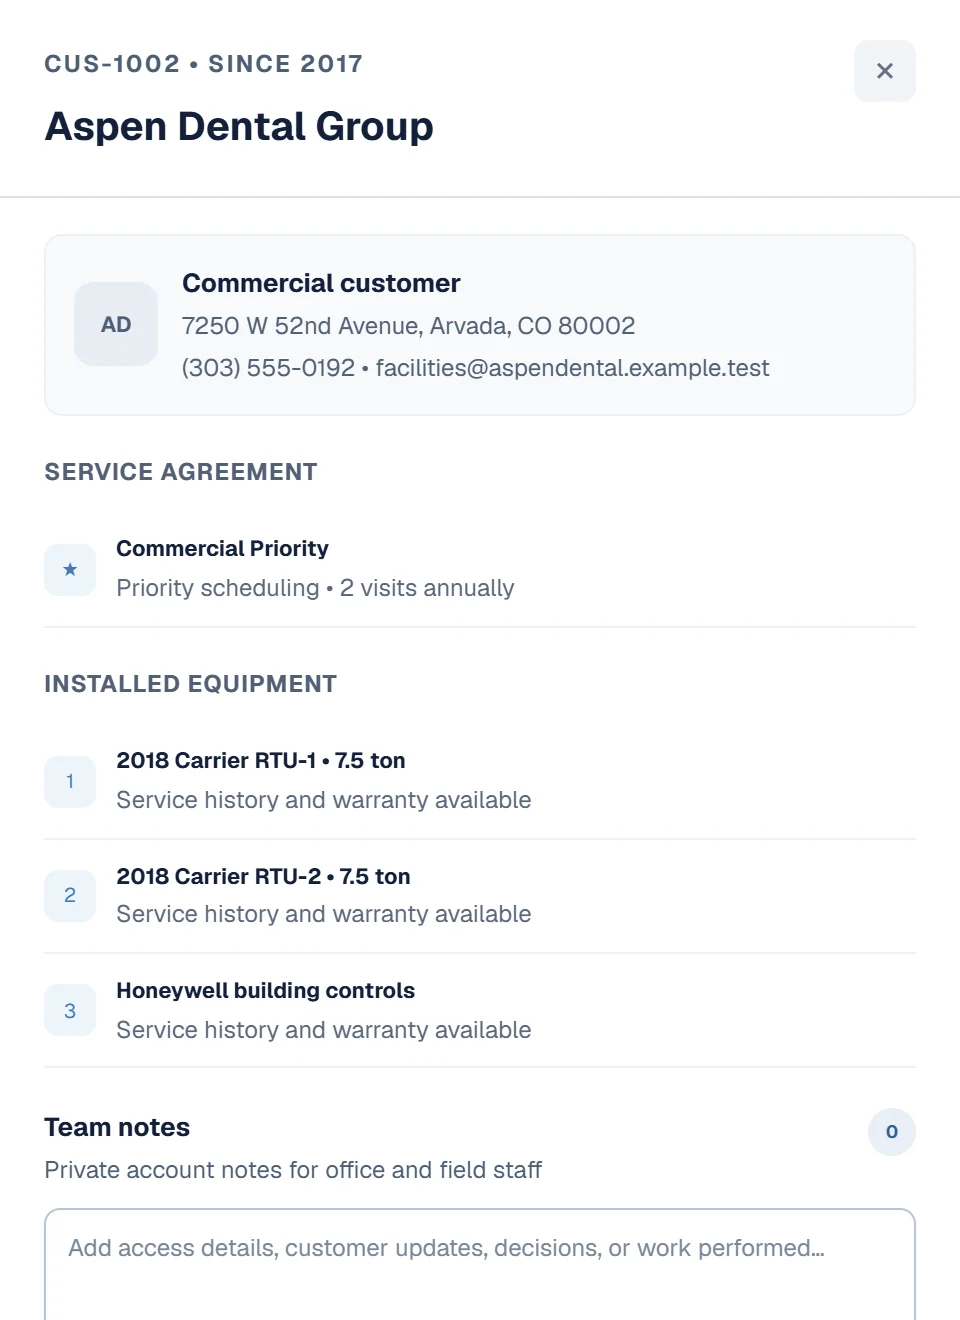Click the Team notes heading
The image size is (960, 1320).
117,1127
